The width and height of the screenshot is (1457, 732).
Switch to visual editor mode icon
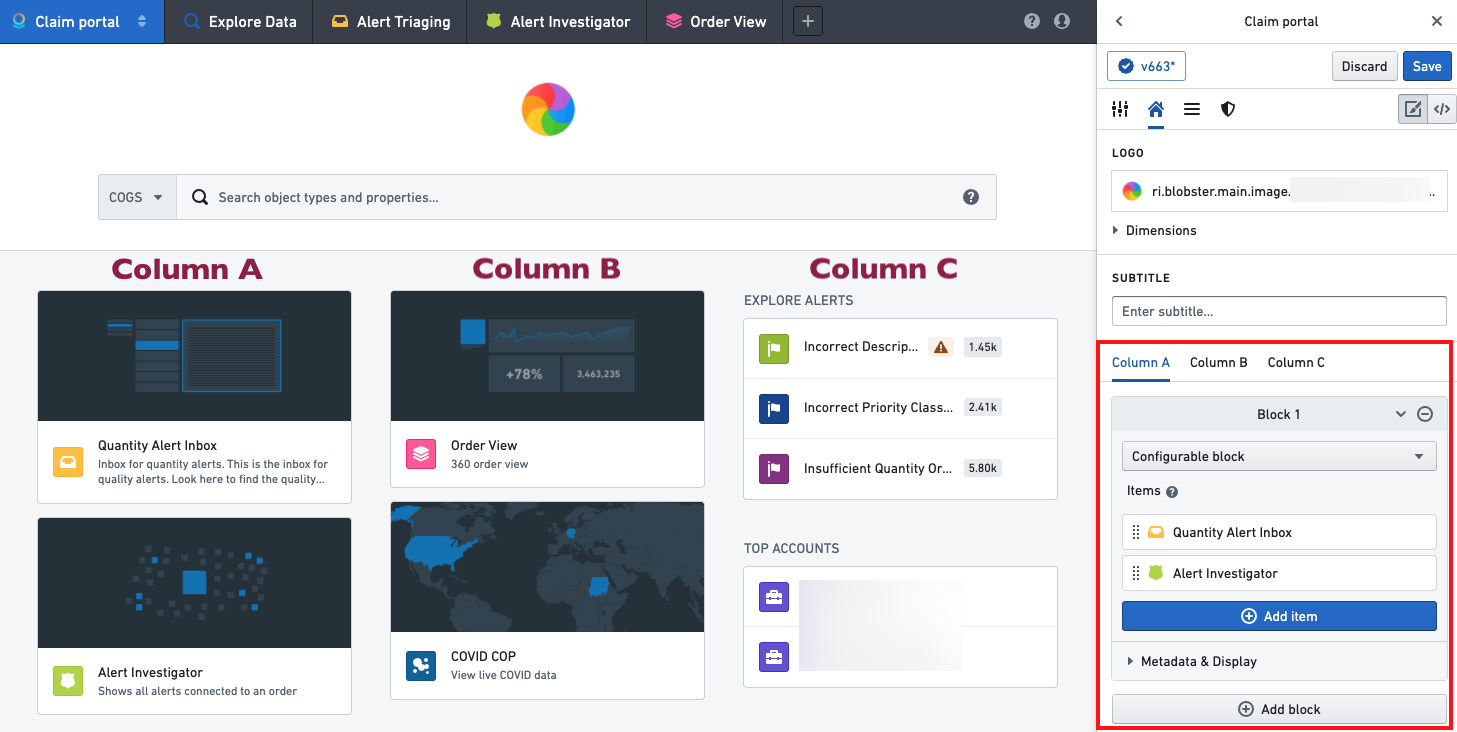[x=1413, y=109]
